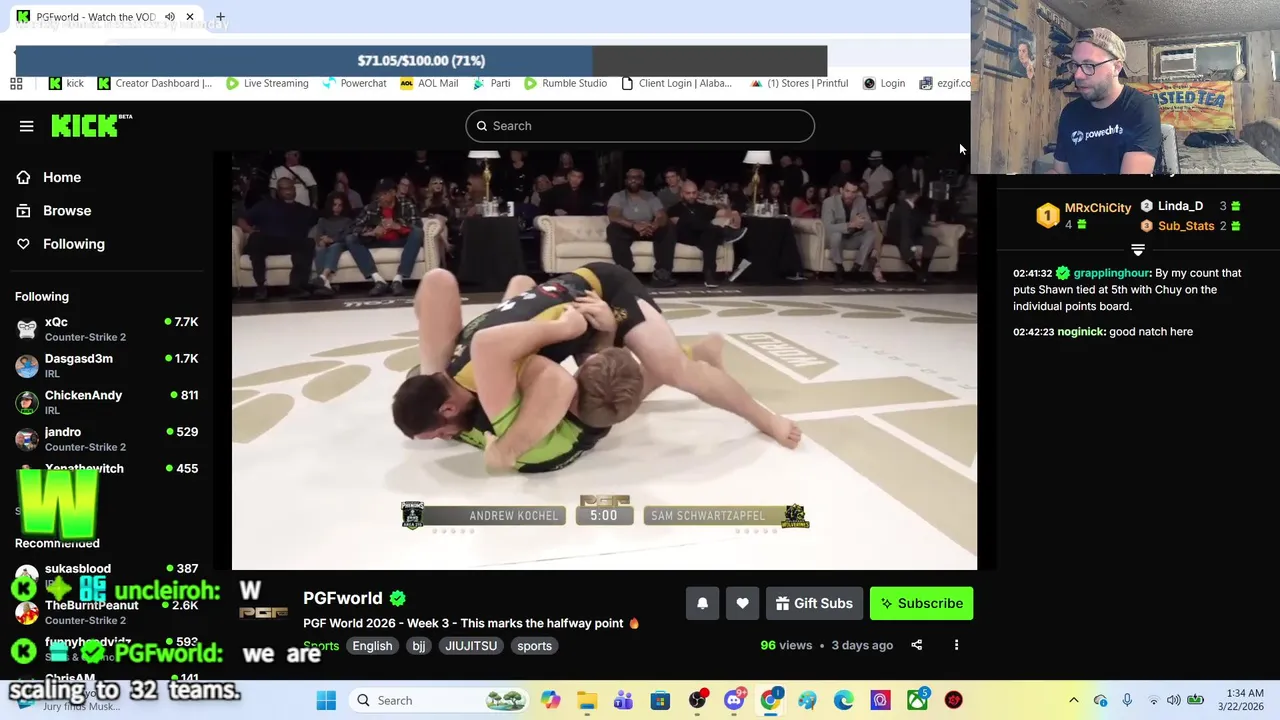Go to Home in the sidebar

coord(49,177)
